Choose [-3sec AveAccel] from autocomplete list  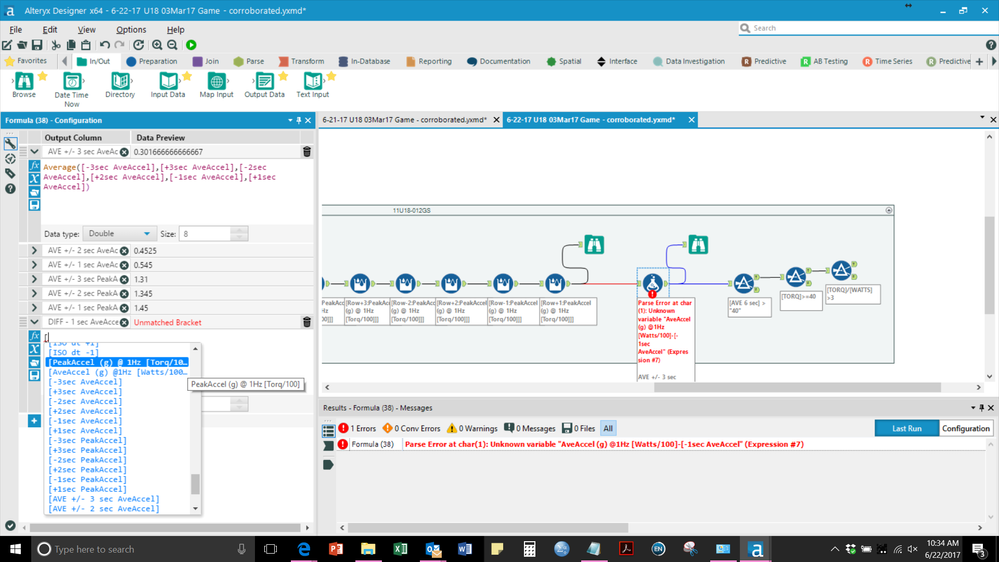click(85, 382)
